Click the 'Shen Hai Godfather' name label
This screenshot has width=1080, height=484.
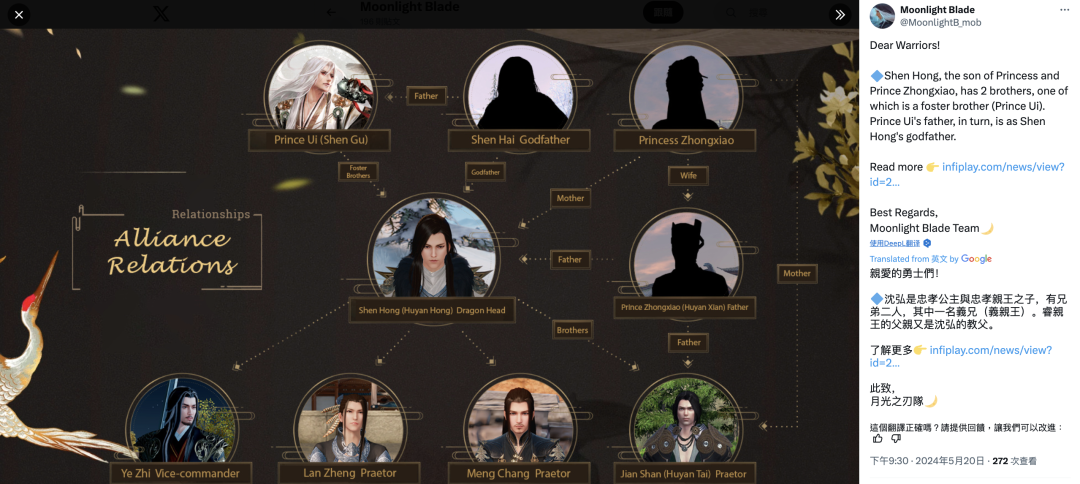click(x=520, y=140)
